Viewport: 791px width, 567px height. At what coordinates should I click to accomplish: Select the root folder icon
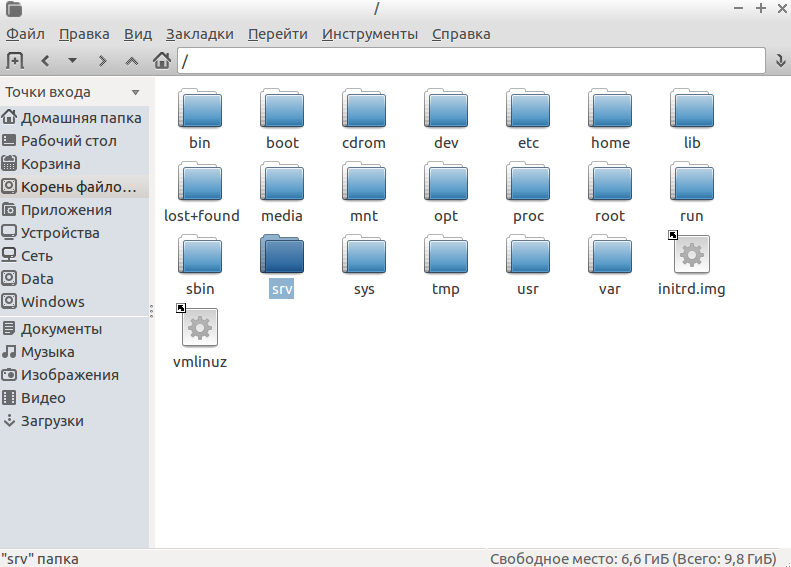(610, 182)
